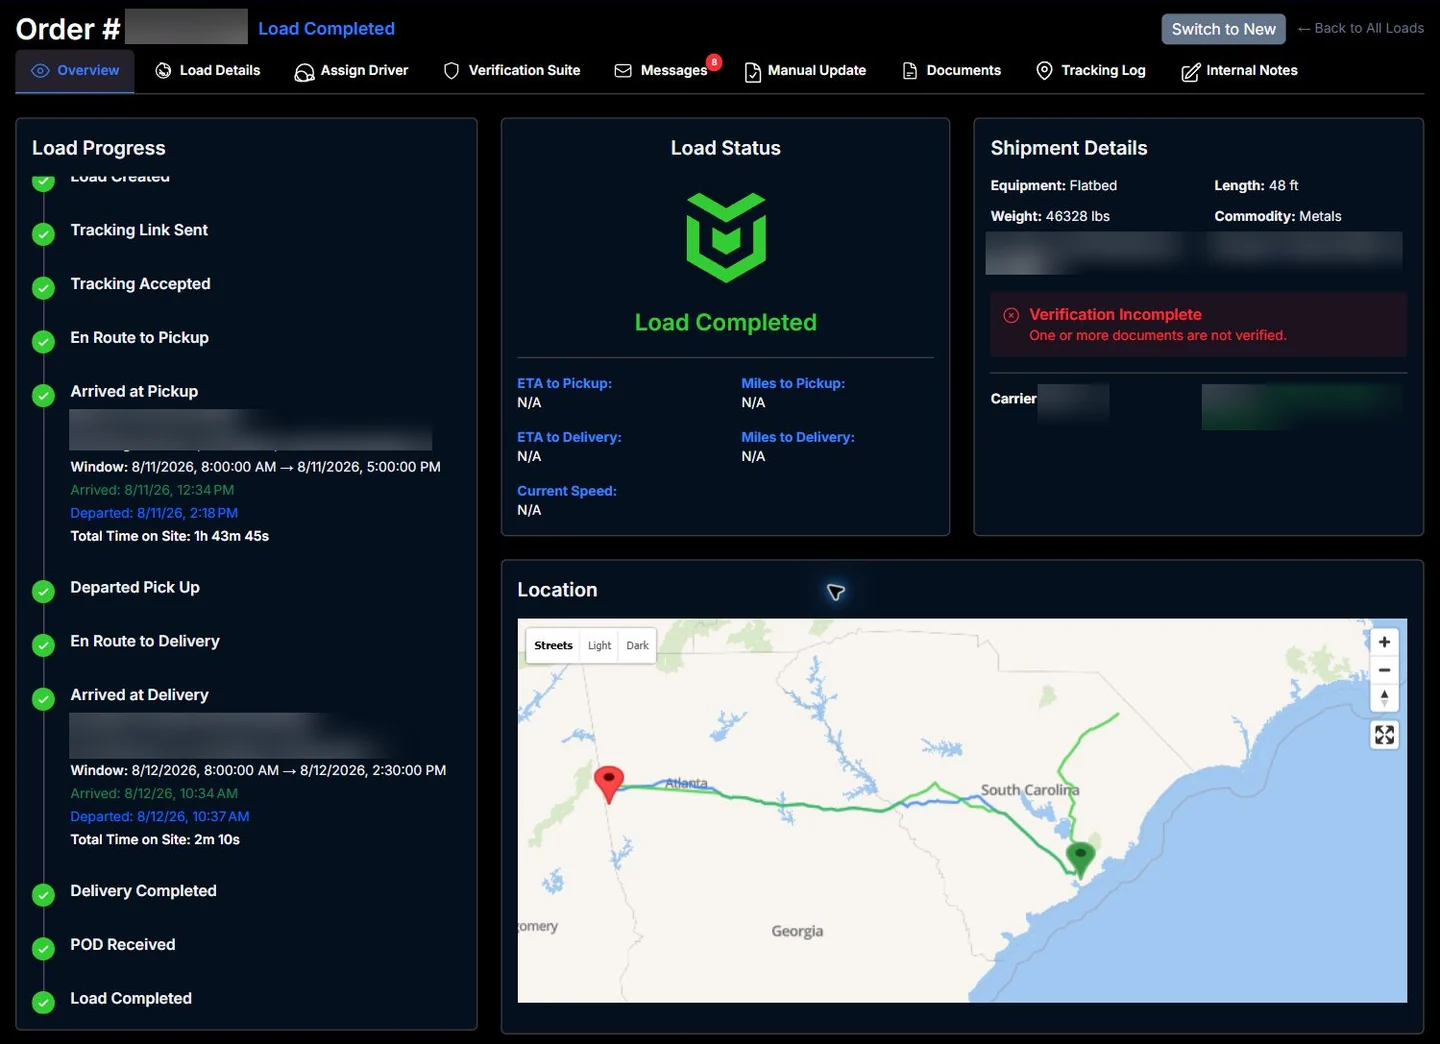1440x1044 pixels.
Task: Switch to the Load Details tab
Action: coord(208,71)
